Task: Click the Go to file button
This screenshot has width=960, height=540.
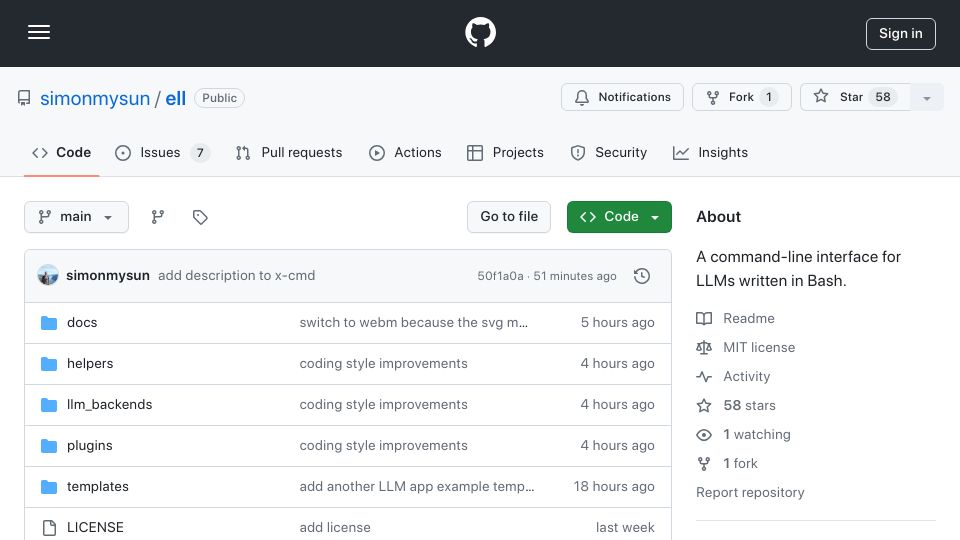Action: (509, 217)
